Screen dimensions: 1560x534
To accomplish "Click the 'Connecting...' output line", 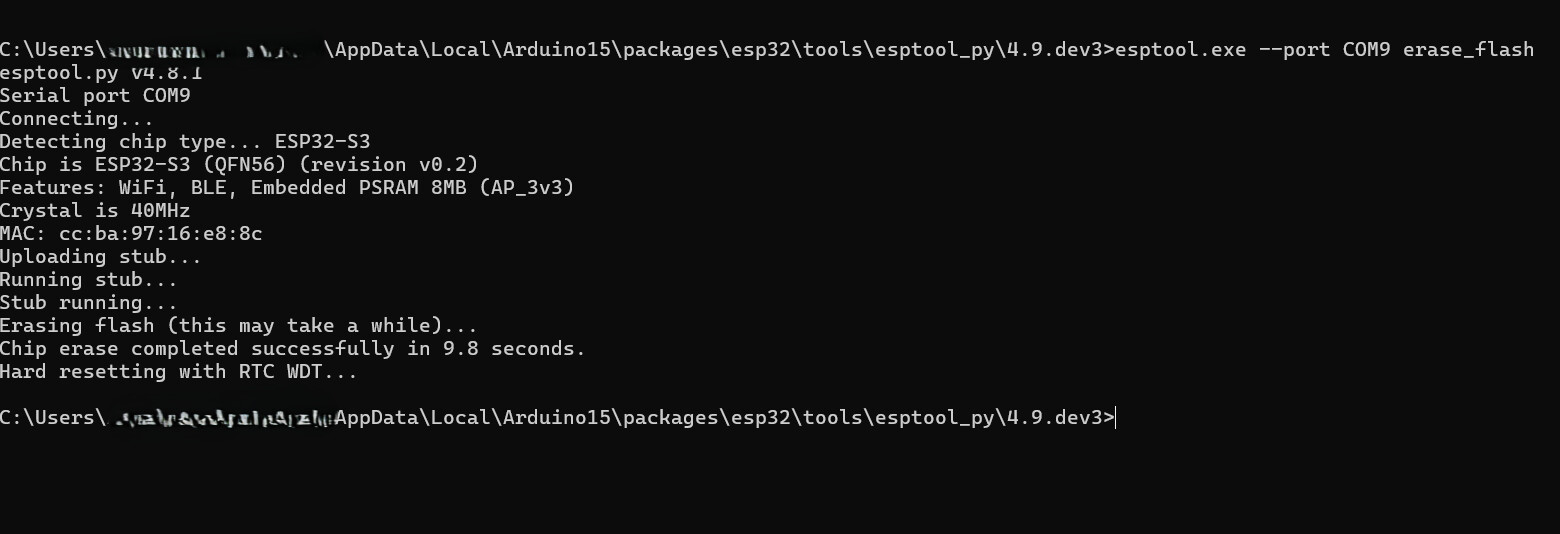I will (x=77, y=119).
